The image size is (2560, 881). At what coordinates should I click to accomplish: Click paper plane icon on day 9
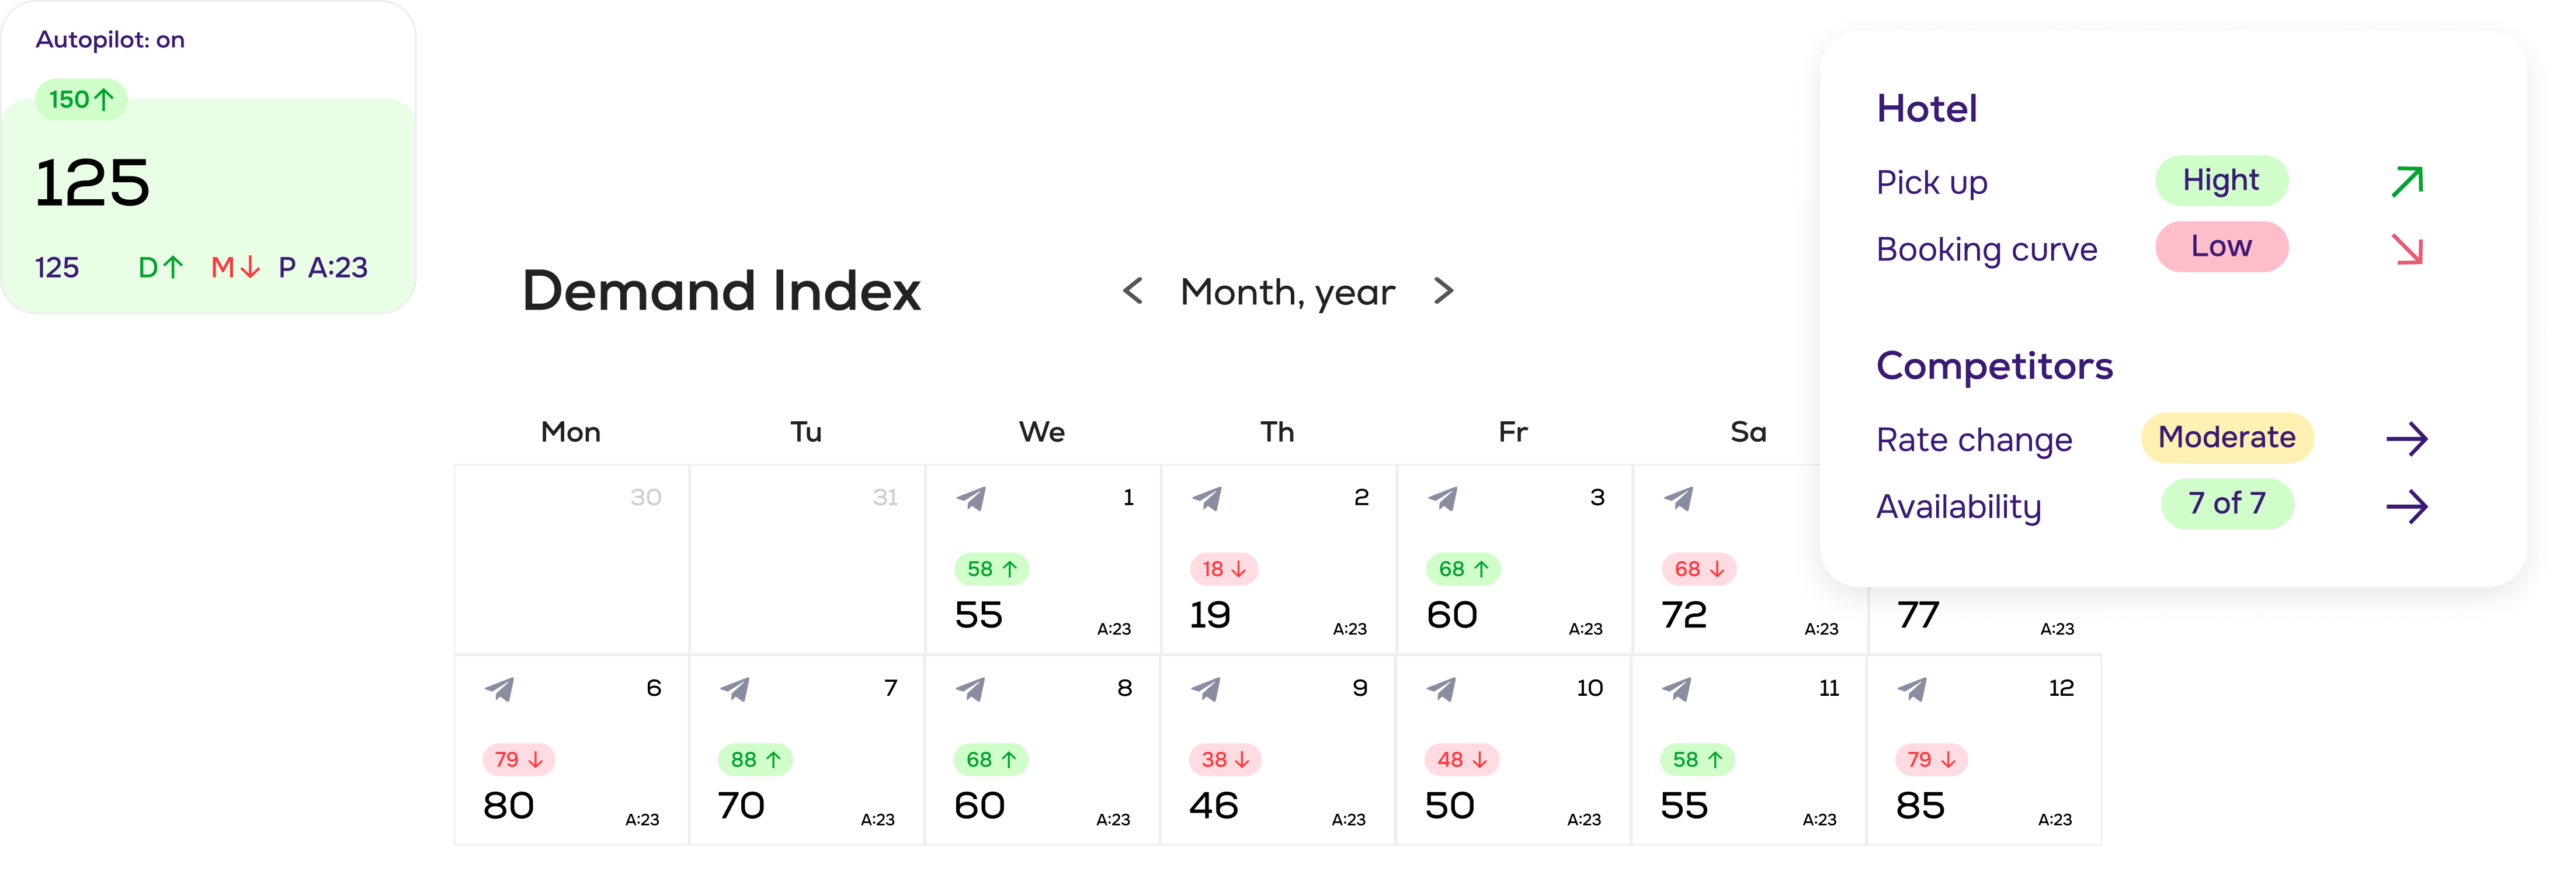1206,689
